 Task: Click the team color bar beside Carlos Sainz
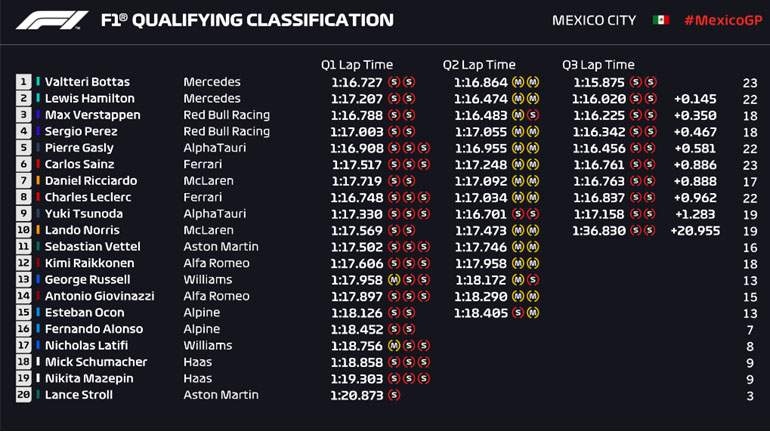(x=38, y=165)
